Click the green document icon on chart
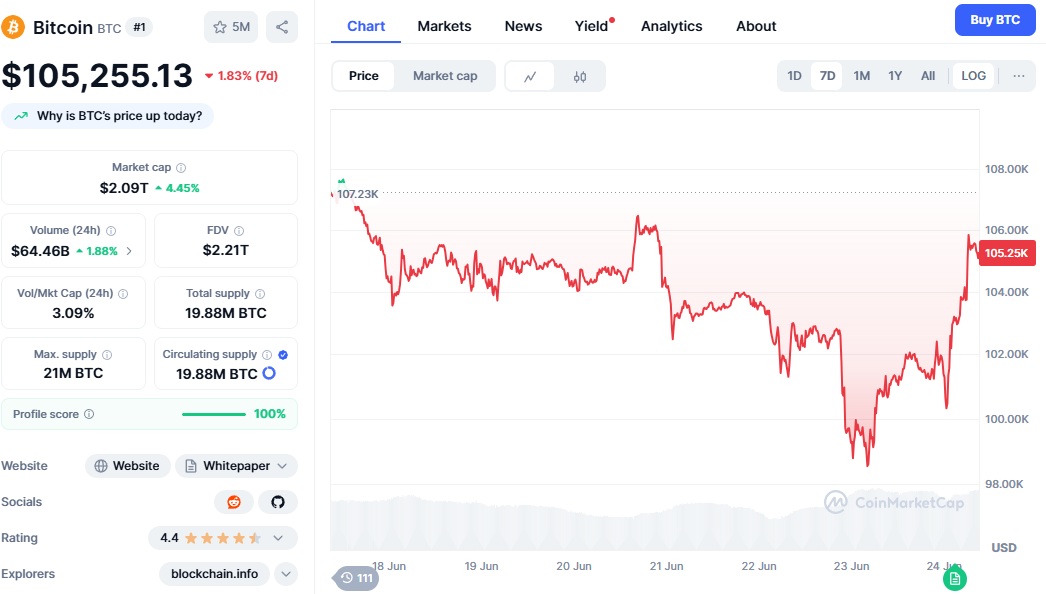 955,578
